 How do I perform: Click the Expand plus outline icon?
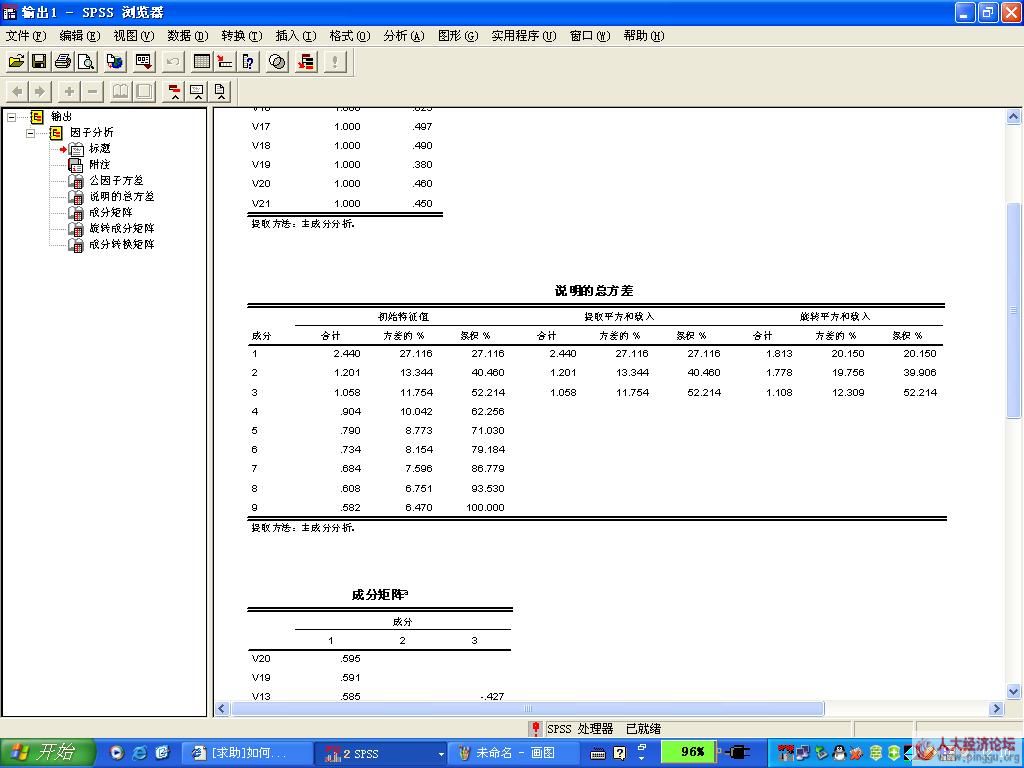[x=69, y=91]
